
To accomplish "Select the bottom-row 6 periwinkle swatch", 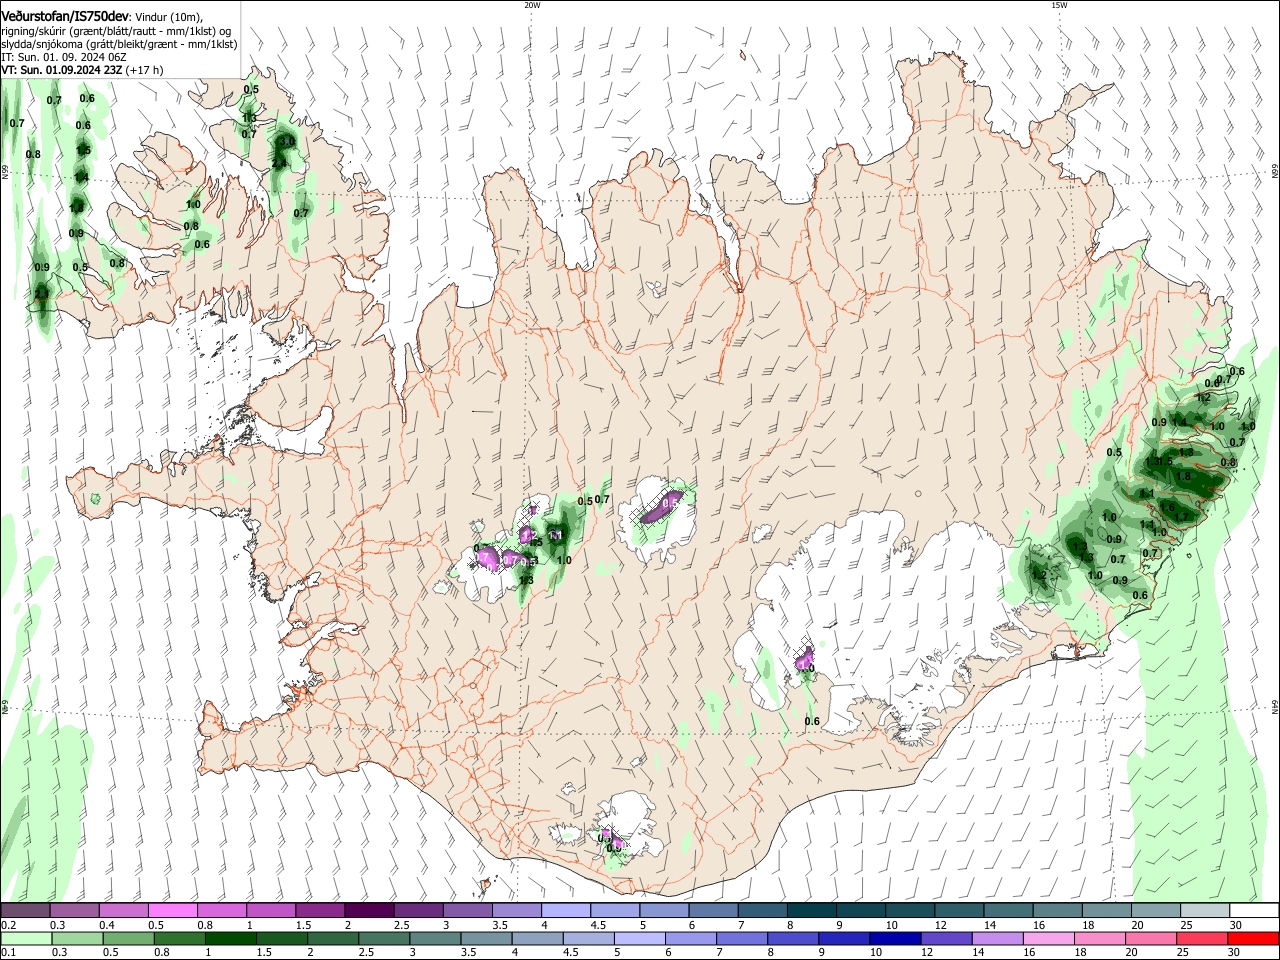I will coord(690,939).
